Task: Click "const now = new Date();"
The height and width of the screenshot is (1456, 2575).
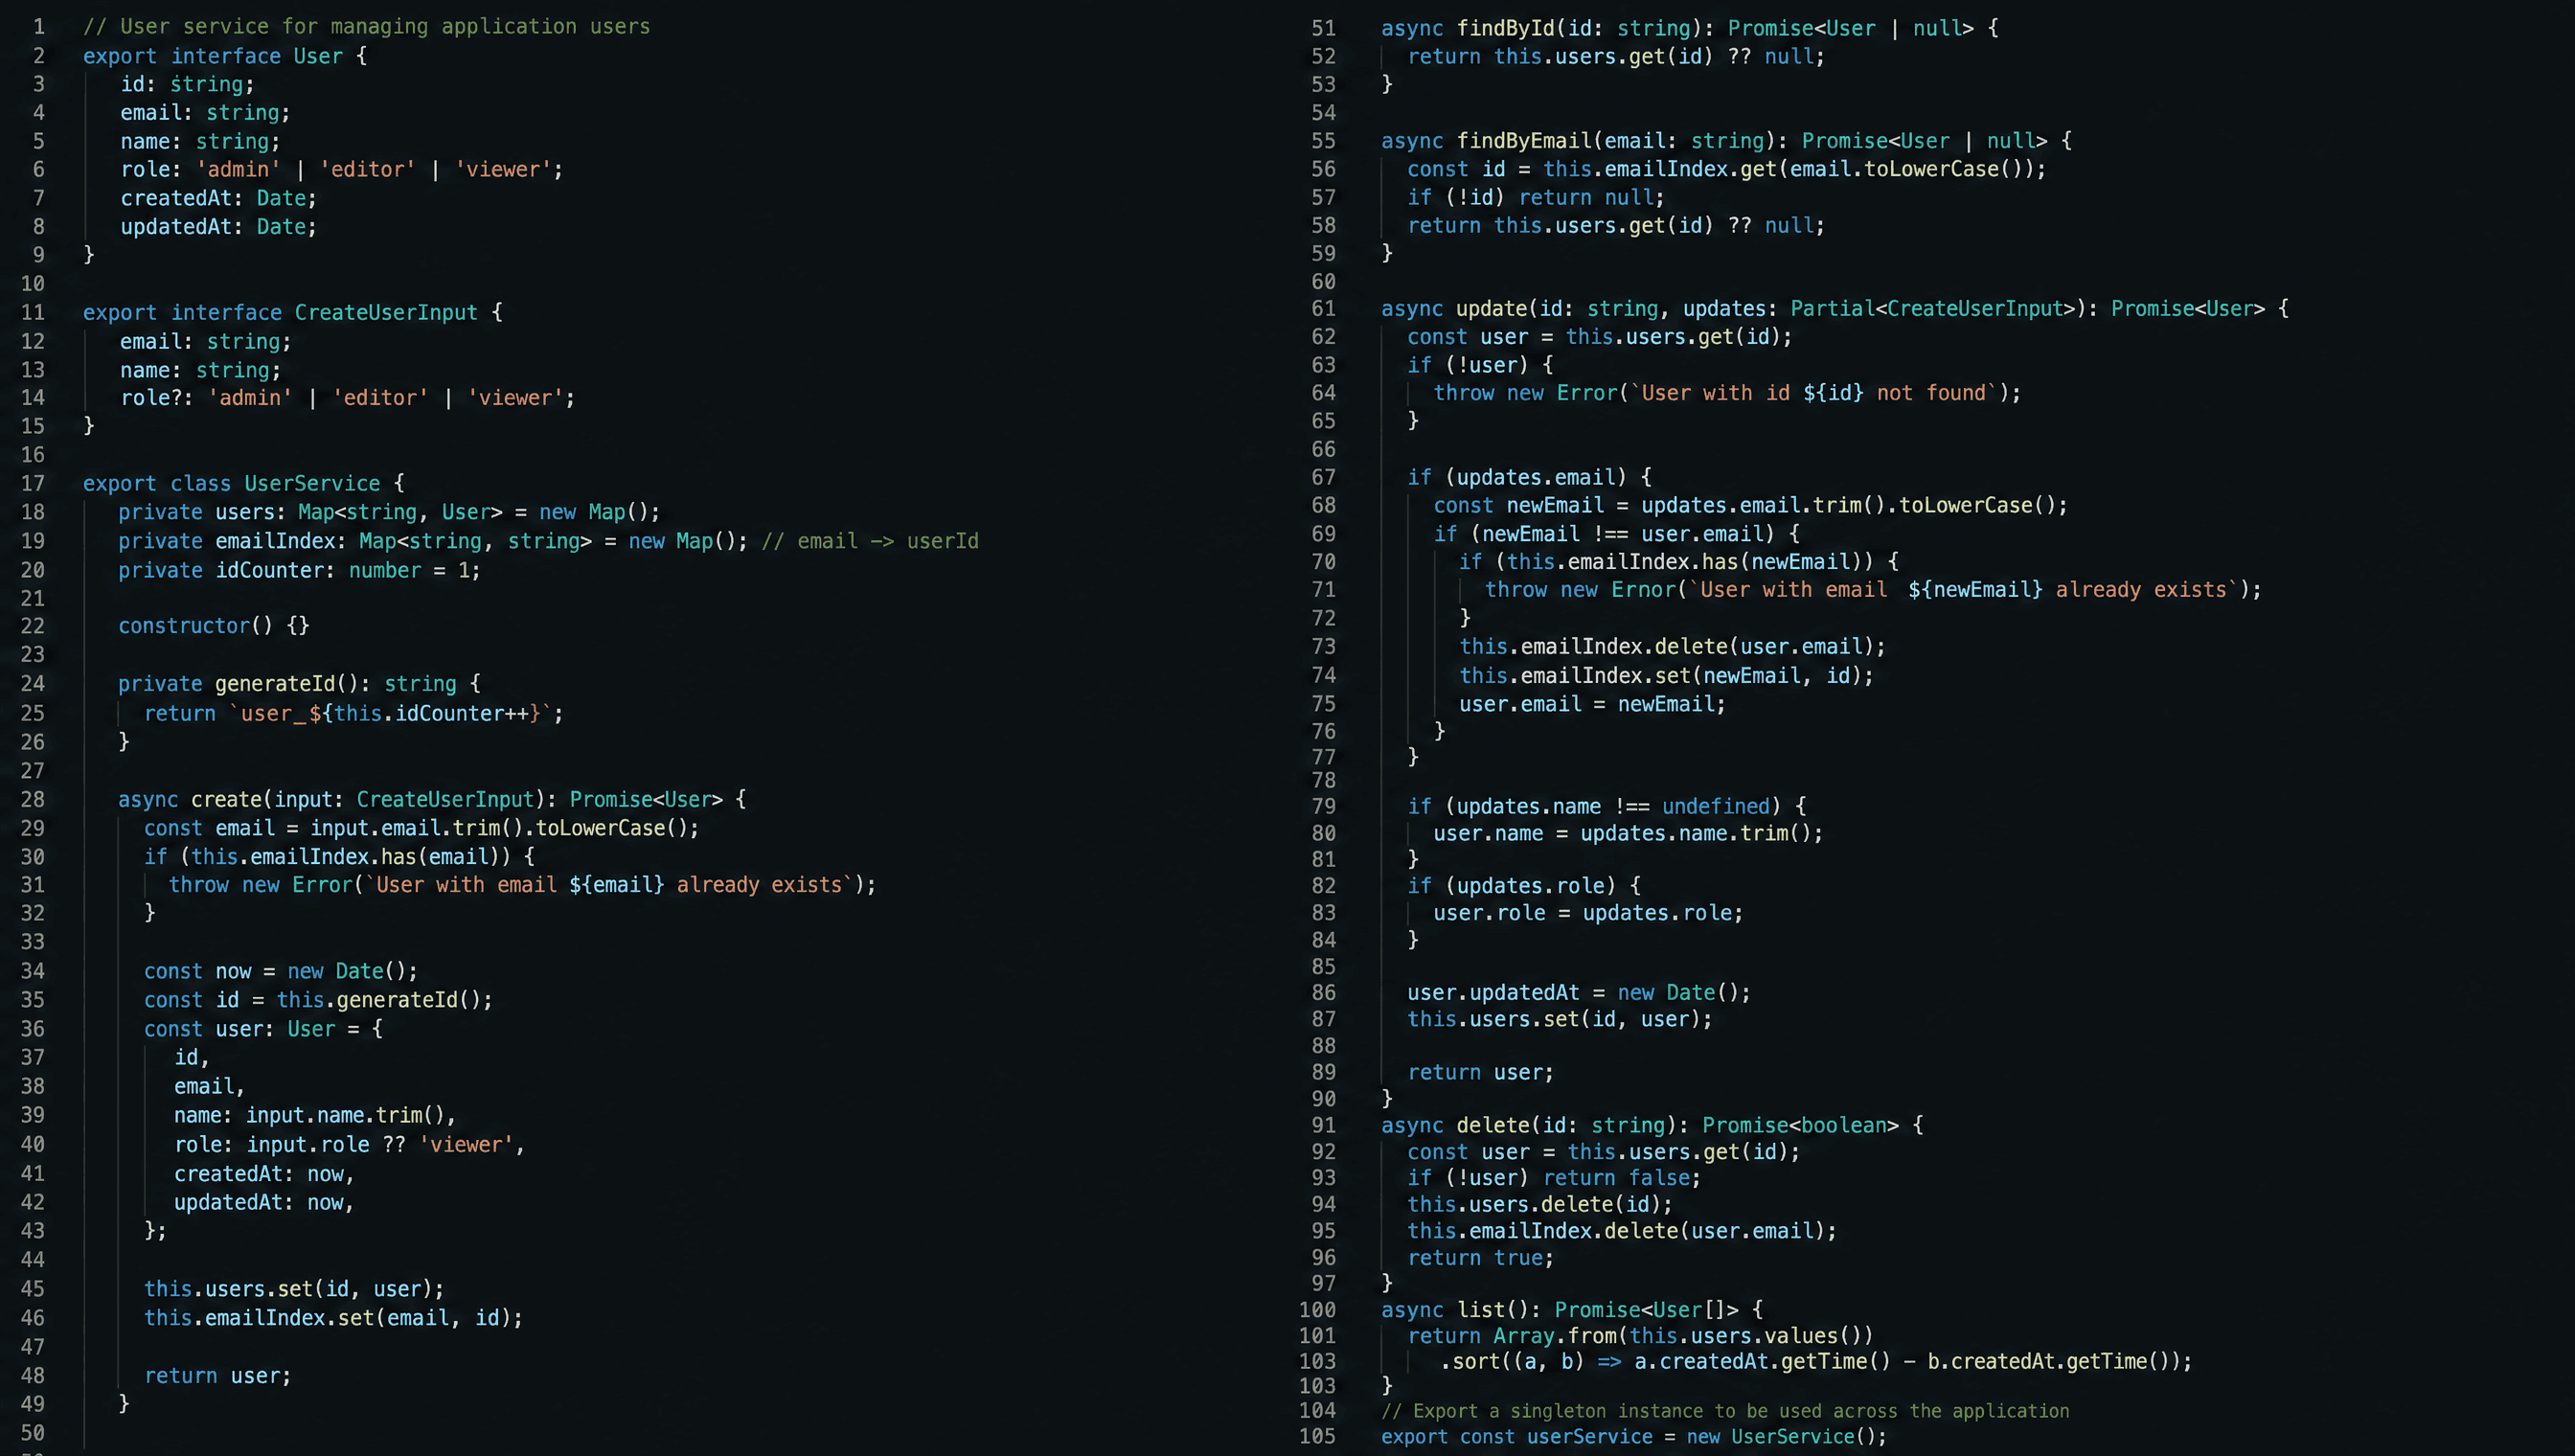Action: point(281,971)
